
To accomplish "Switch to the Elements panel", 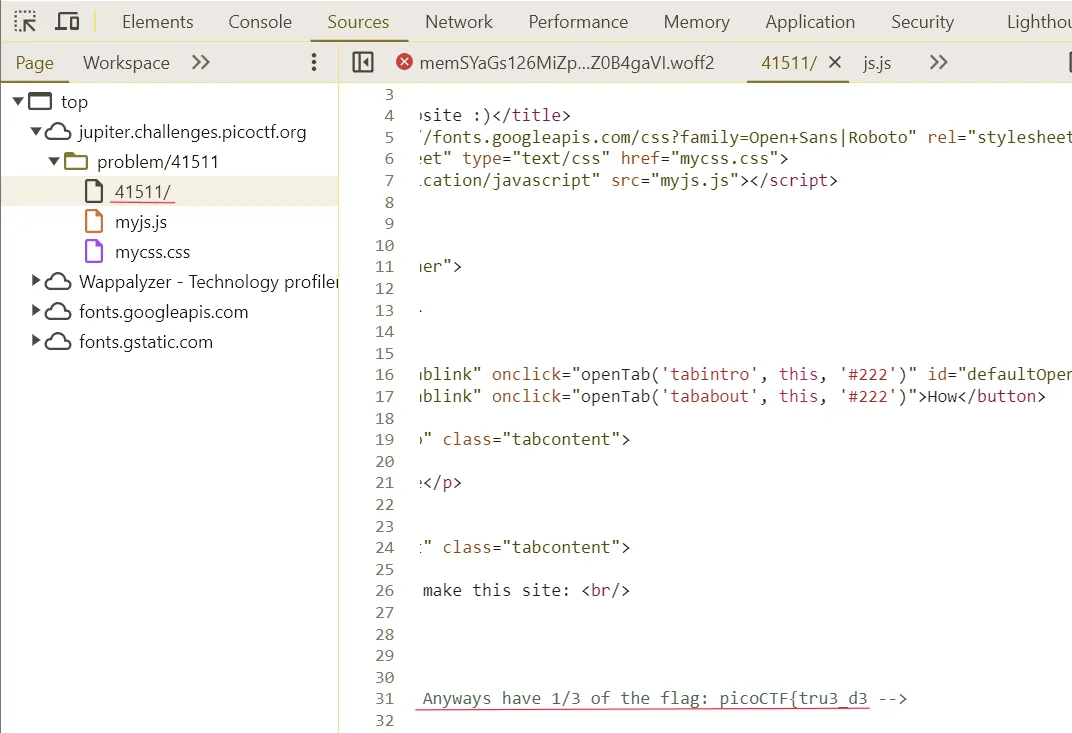I will tap(158, 22).
